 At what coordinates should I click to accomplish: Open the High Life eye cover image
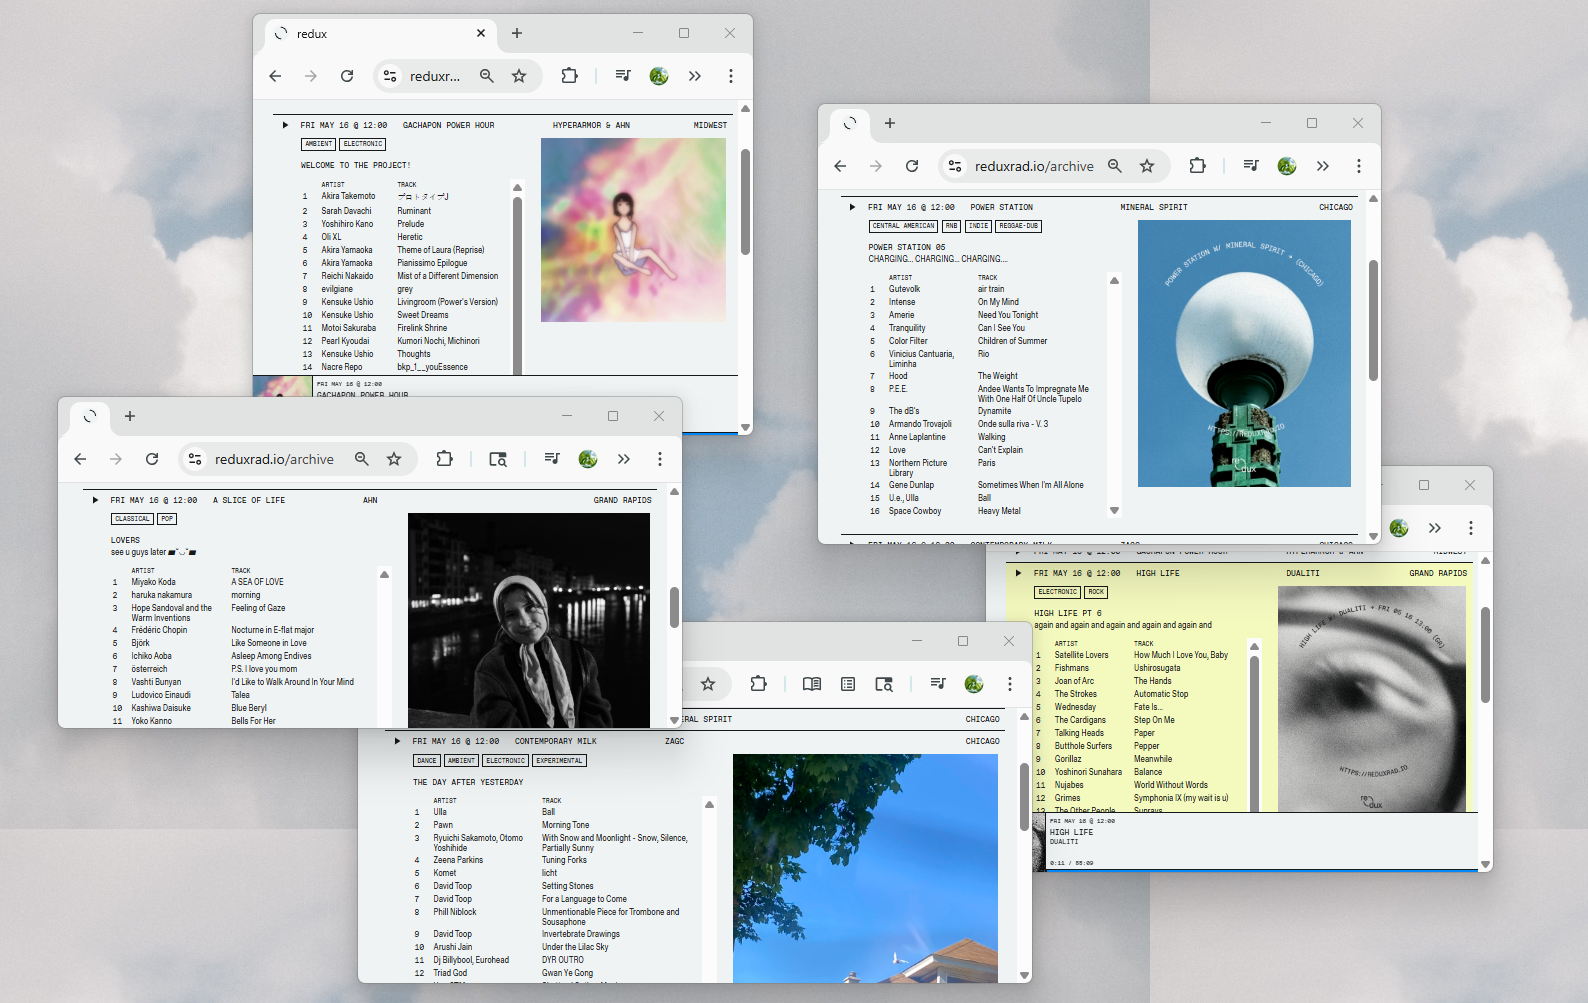[x=1372, y=699]
